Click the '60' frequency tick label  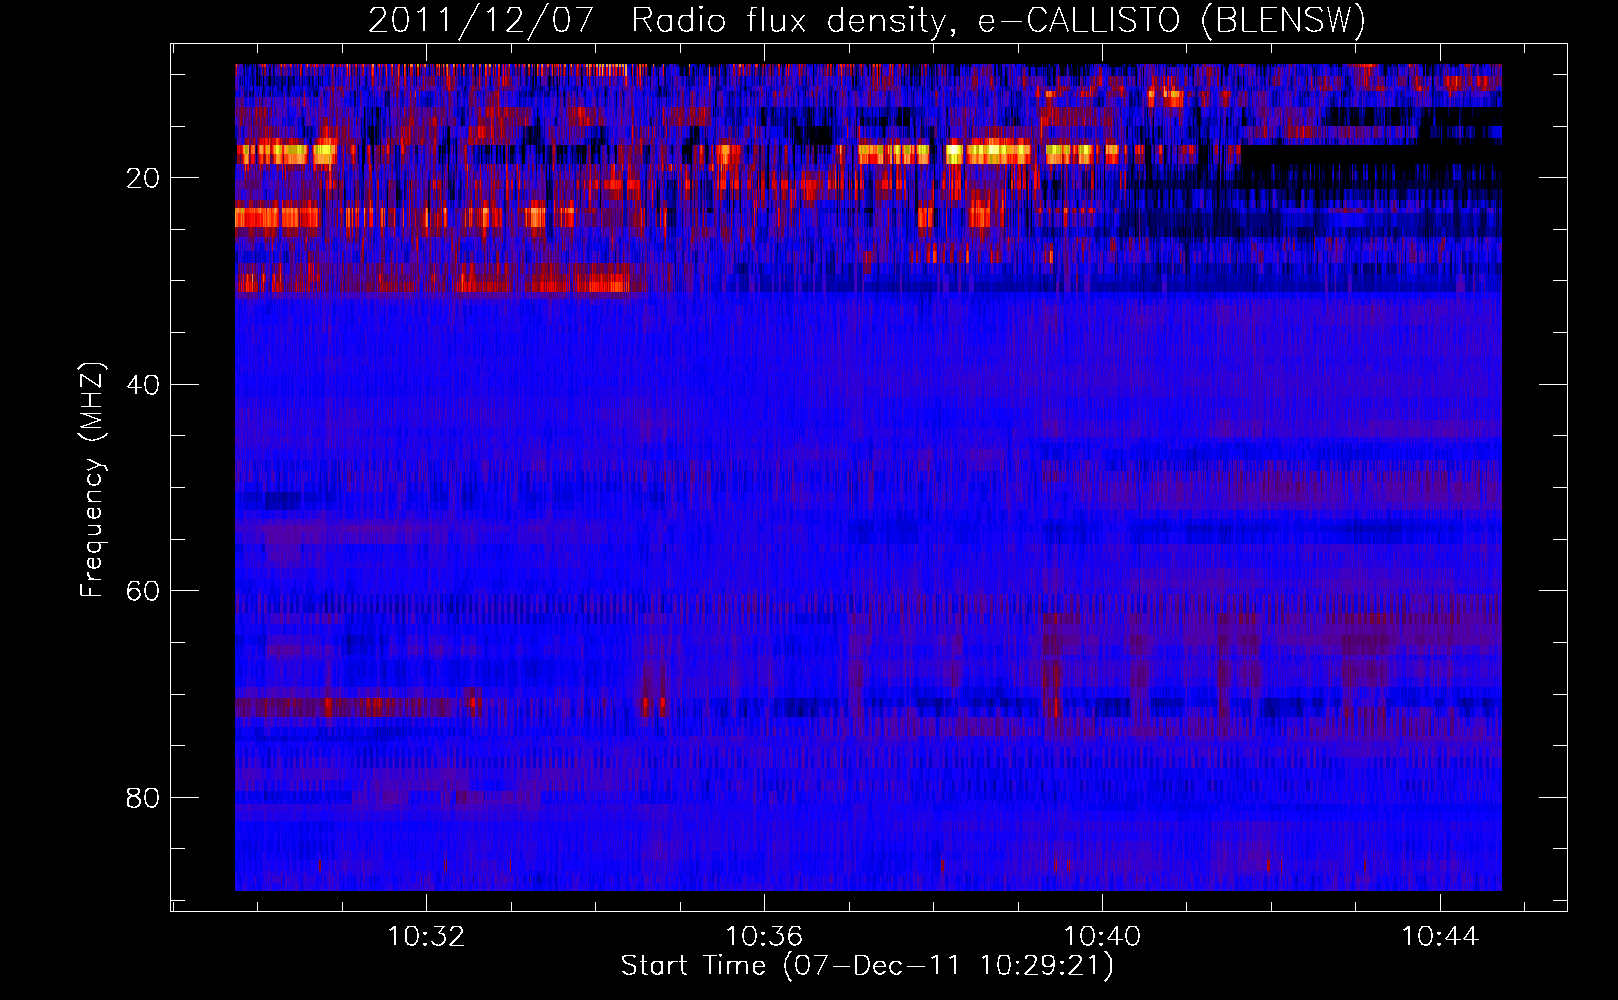(143, 591)
